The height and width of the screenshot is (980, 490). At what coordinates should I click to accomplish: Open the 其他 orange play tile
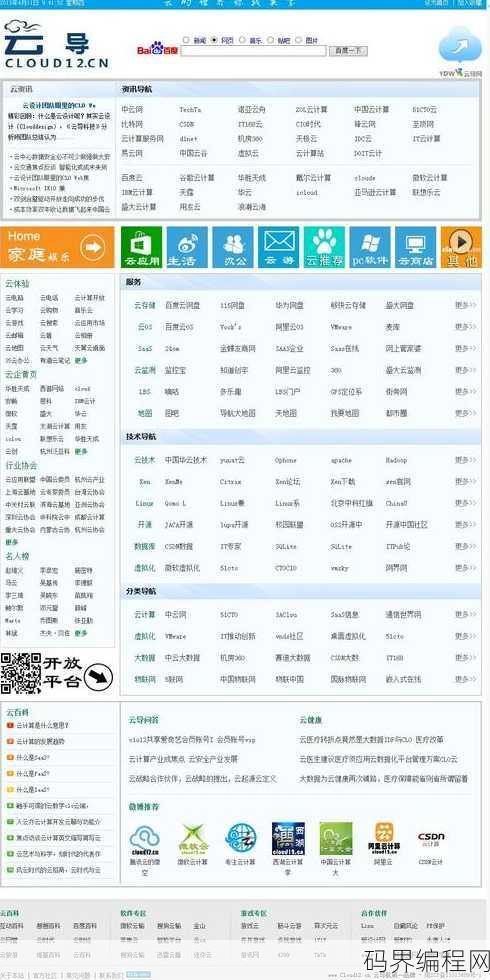coord(461,247)
